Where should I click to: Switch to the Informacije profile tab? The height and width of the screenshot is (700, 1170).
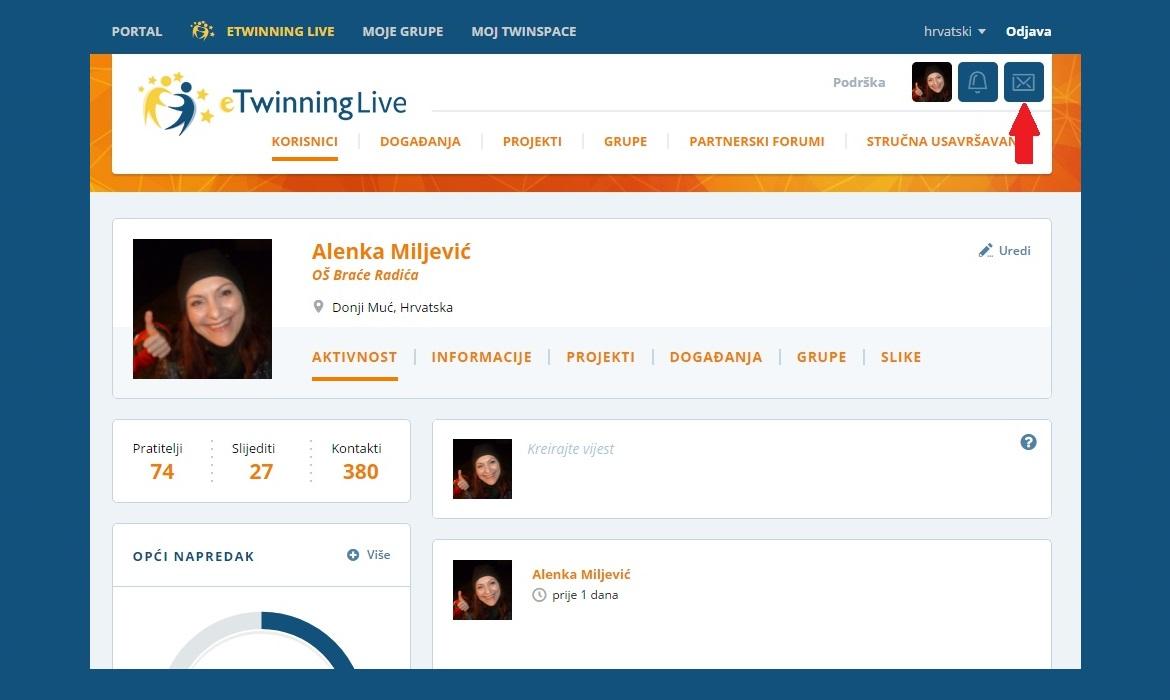(x=481, y=357)
